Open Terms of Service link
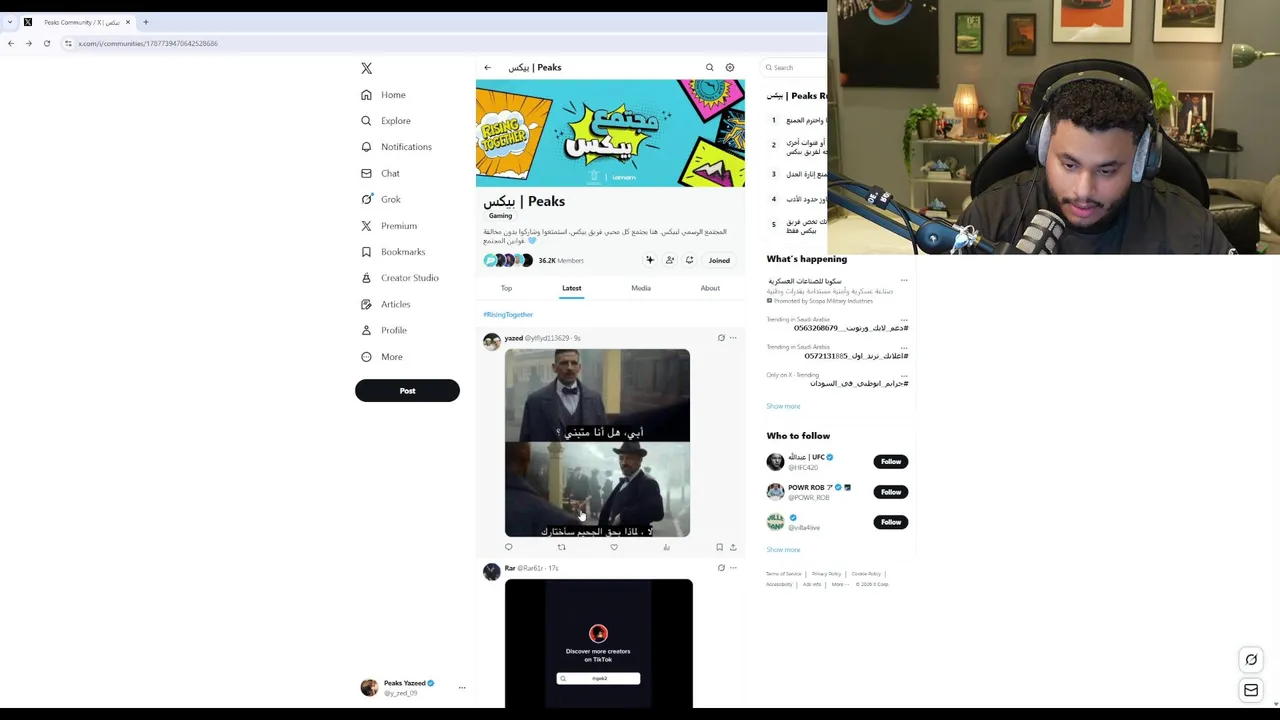This screenshot has width=1280, height=720. coord(783,574)
